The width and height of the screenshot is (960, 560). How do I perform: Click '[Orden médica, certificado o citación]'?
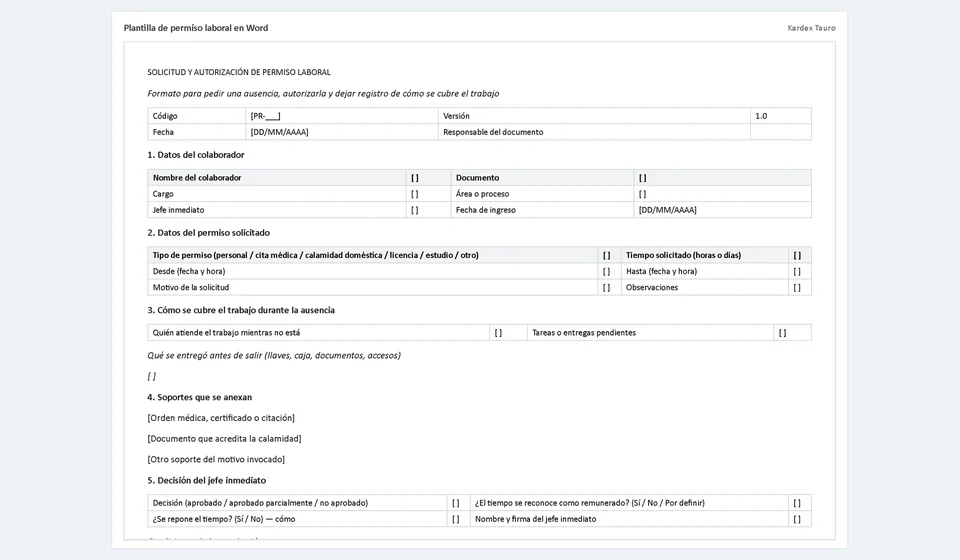coord(221,418)
